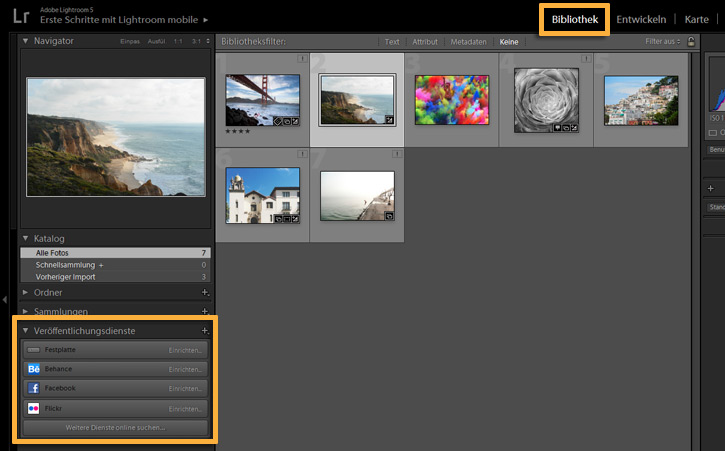
Task: Click the middle crop badge on church photo
Action: click(x=287, y=219)
